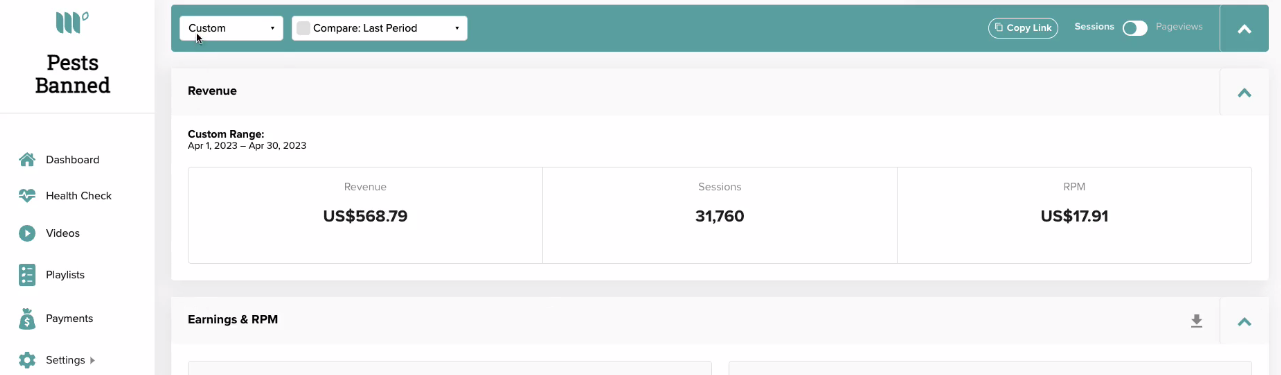The image size is (1281, 375).
Task: Collapse the Revenue section
Action: click(x=1245, y=92)
